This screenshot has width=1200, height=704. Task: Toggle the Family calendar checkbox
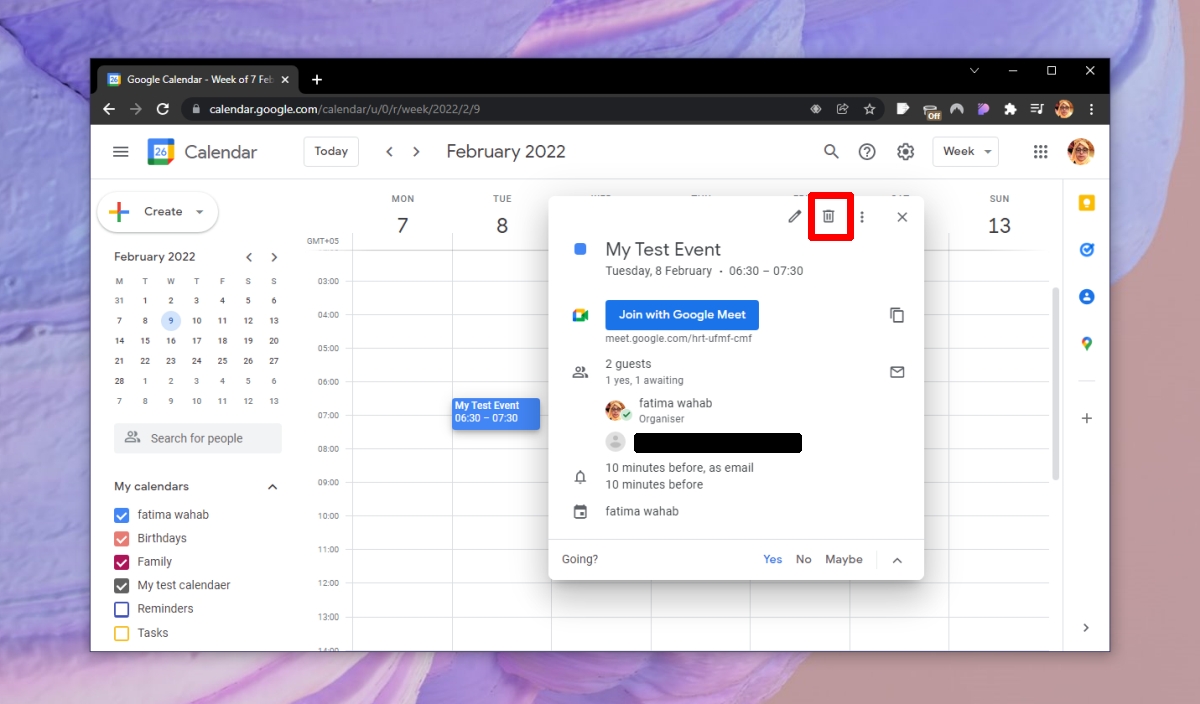(122, 562)
